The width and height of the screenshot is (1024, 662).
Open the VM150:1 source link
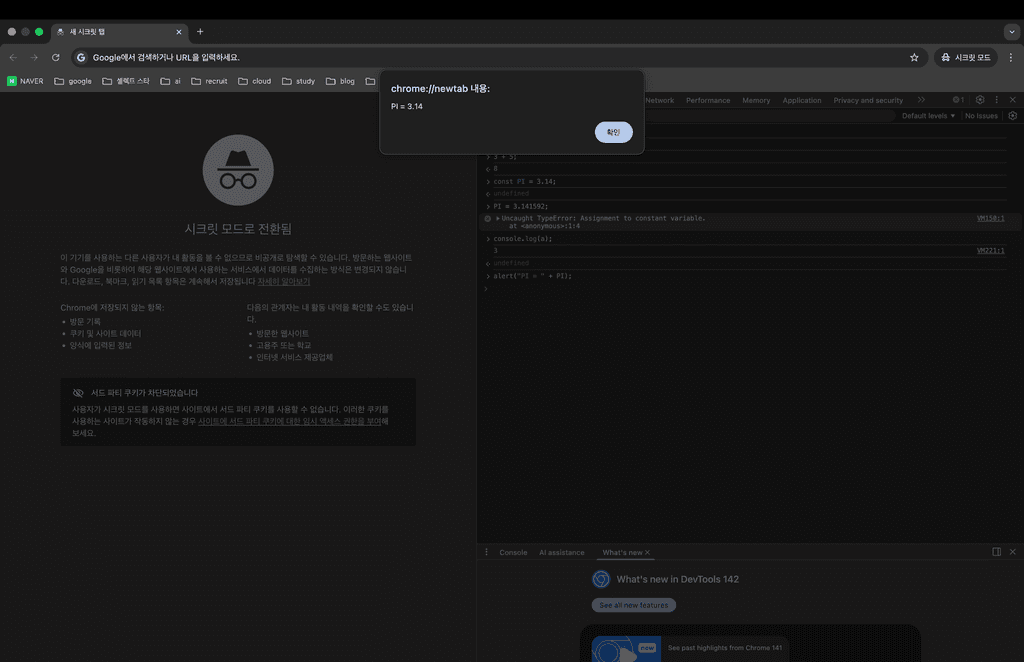pos(990,218)
